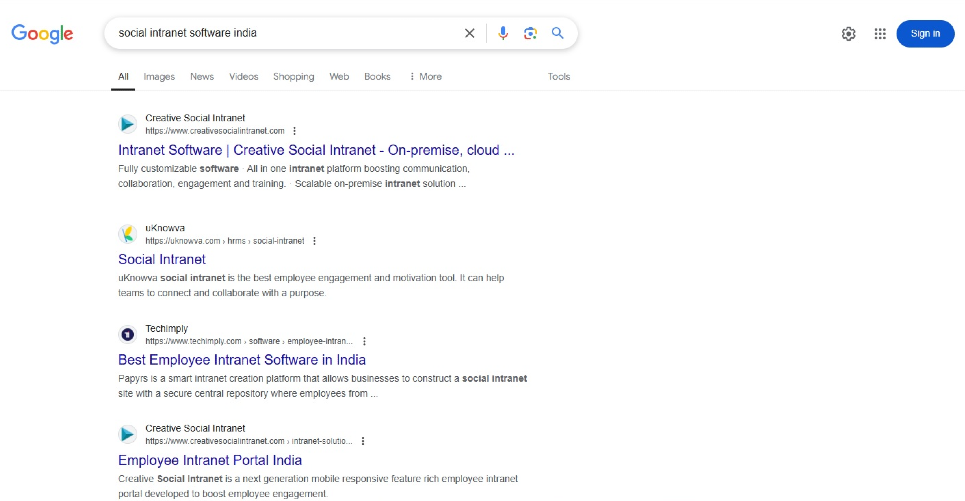Expand the More search filters menu
965x501 pixels.
[x=425, y=77]
